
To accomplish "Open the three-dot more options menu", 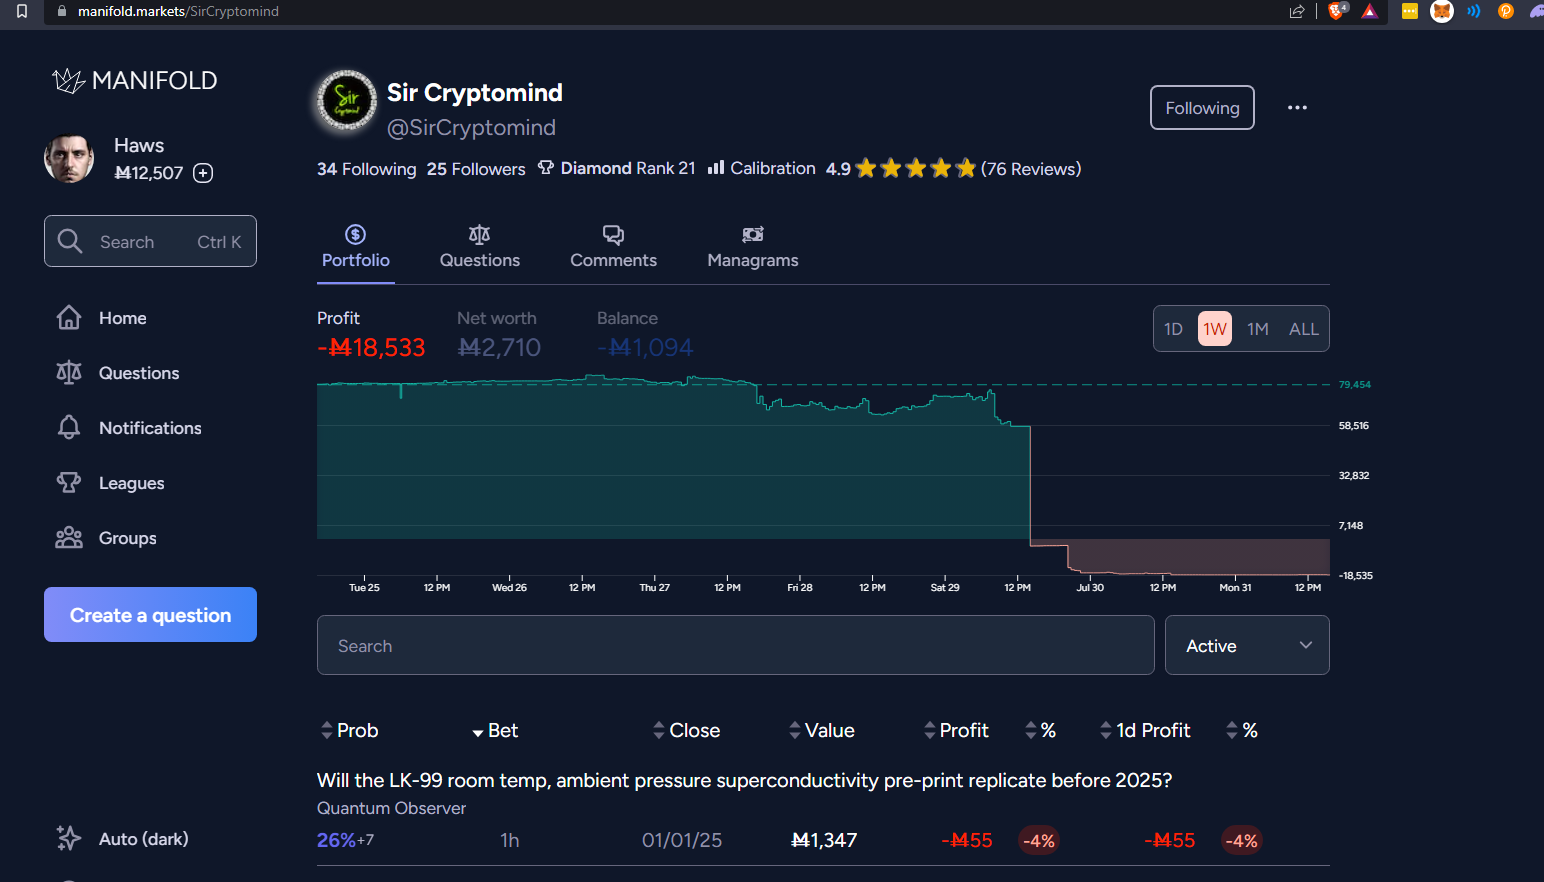I will [1297, 107].
